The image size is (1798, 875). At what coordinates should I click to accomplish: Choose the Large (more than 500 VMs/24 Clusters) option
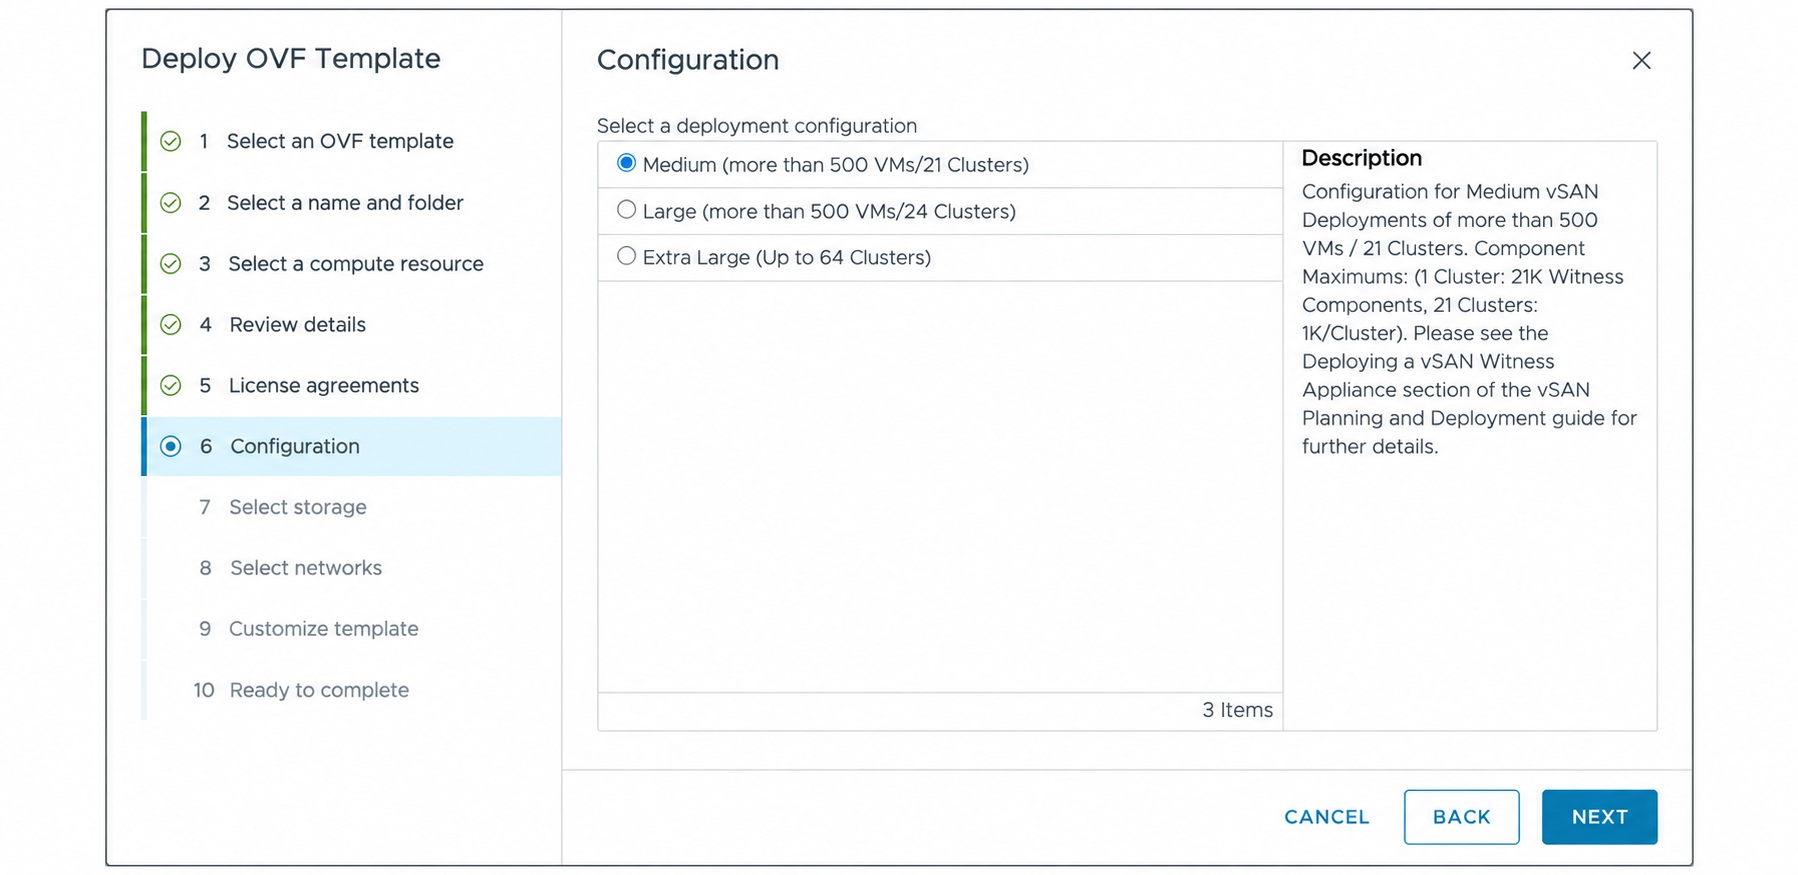point(626,210)
